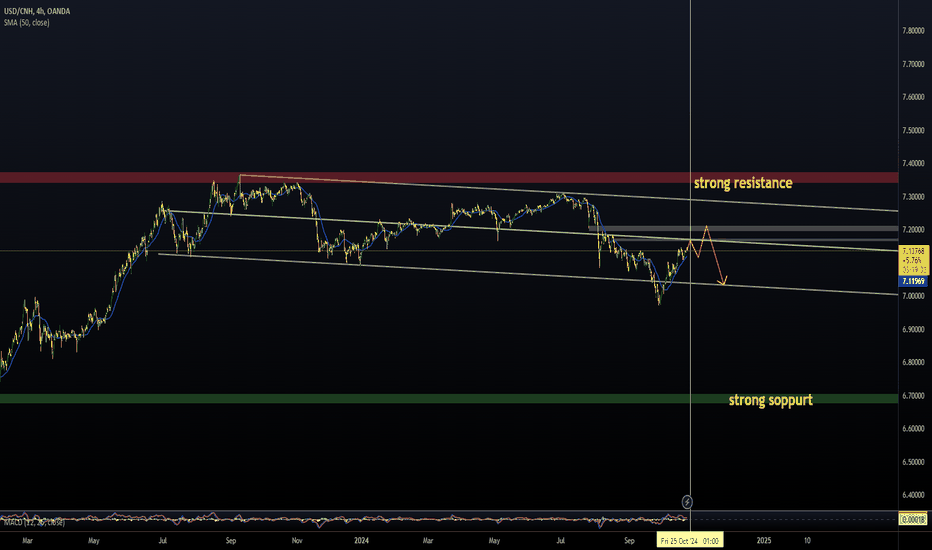Image resolution: width=932 pixels, height=550 pixels.
Task: Click the 6.50000 price axis label
Action: click(913, 462)
